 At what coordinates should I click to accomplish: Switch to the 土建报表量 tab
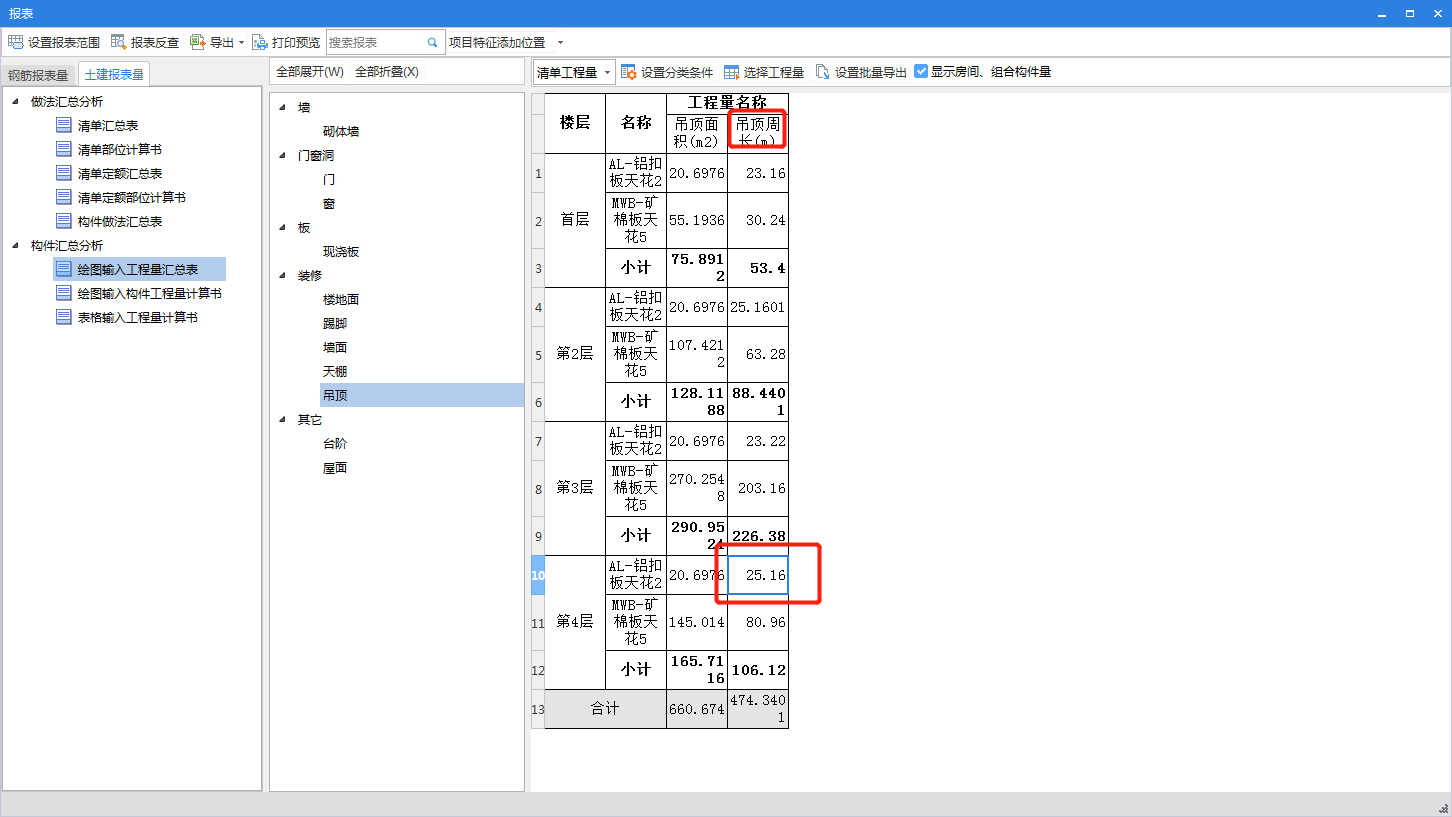pos(113,74)
